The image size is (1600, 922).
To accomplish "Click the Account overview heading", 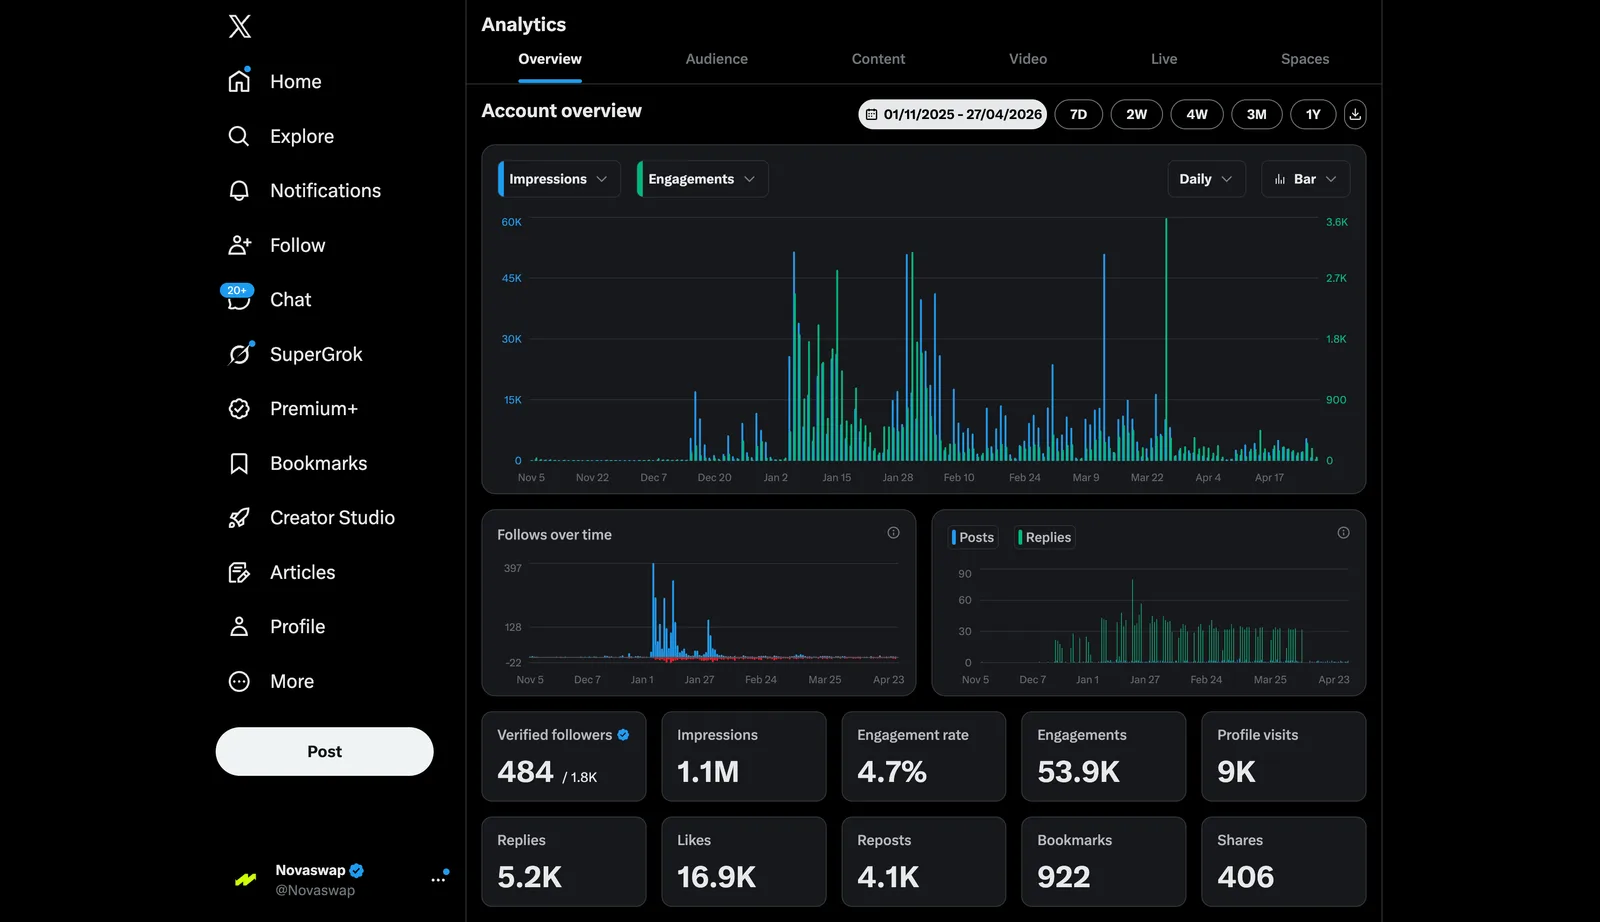I will 562,111.
